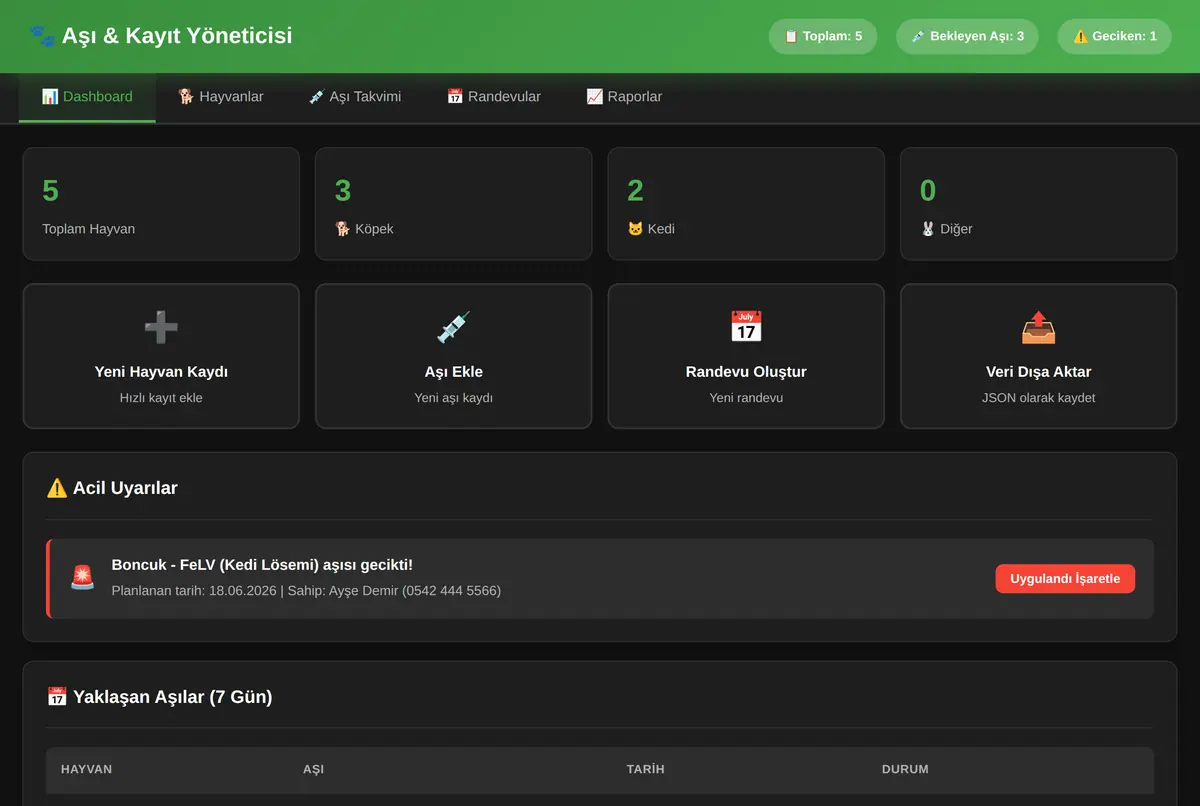The width and height of the screenshot is (1200, 806).
Task: Click the TARİH column header
Action: (x=646, y=770)
